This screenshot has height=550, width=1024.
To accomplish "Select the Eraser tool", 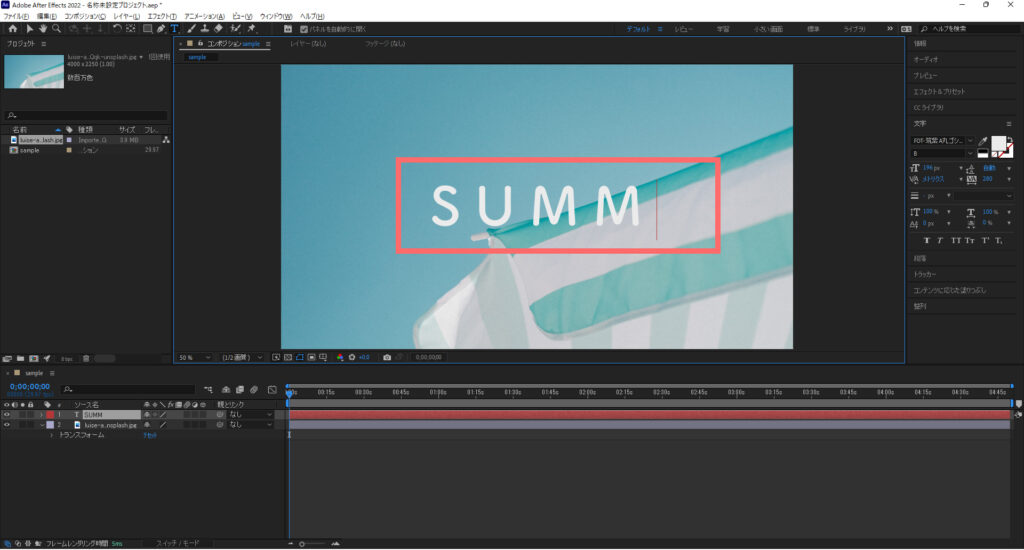I will tap(219, 29).
